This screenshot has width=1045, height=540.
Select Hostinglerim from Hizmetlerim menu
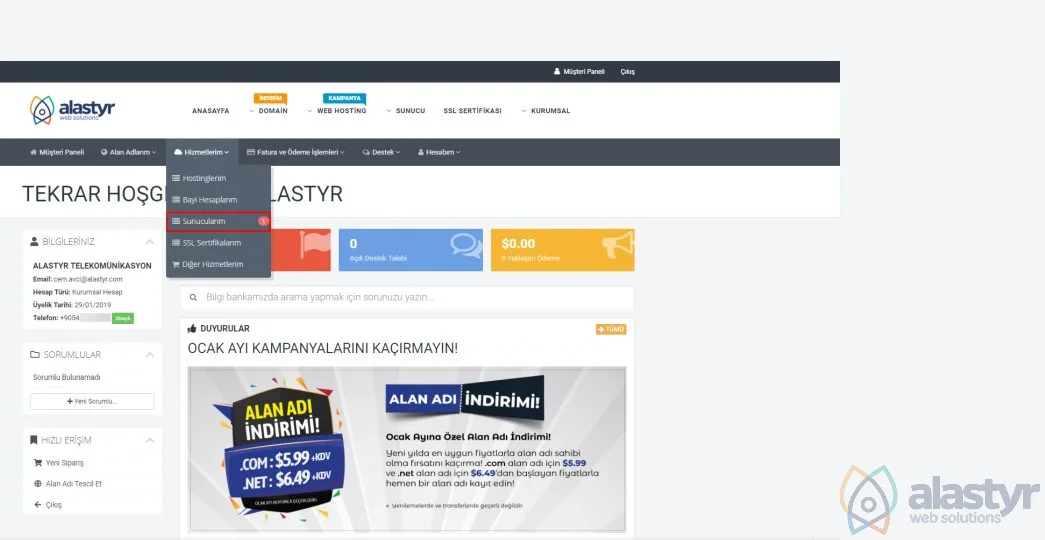coord(219,178)
